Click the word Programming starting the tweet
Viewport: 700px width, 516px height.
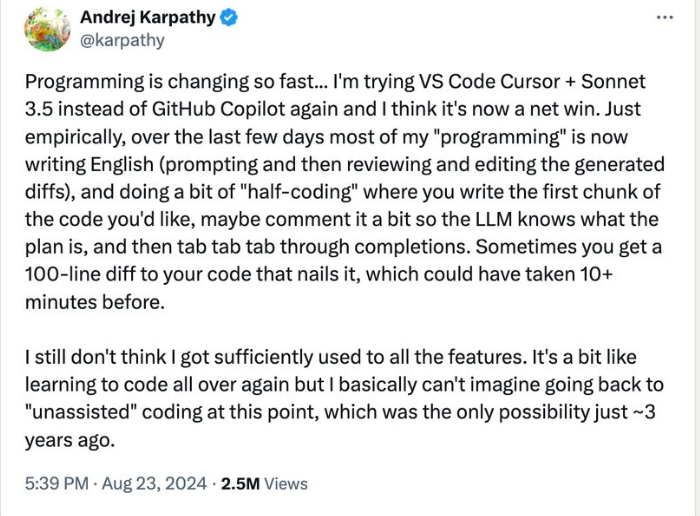coord(85,82)
